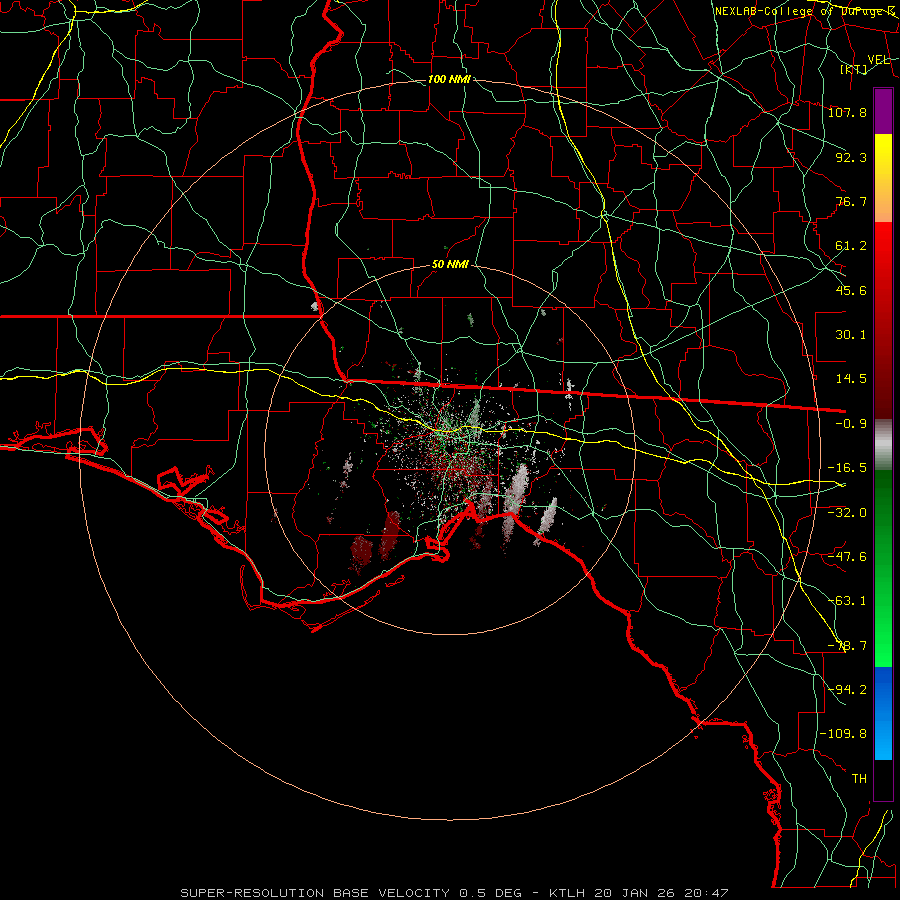The width and height of the screenshot is (900, 900).
Task: Select the -109.8 legend value
Action: 843,734
